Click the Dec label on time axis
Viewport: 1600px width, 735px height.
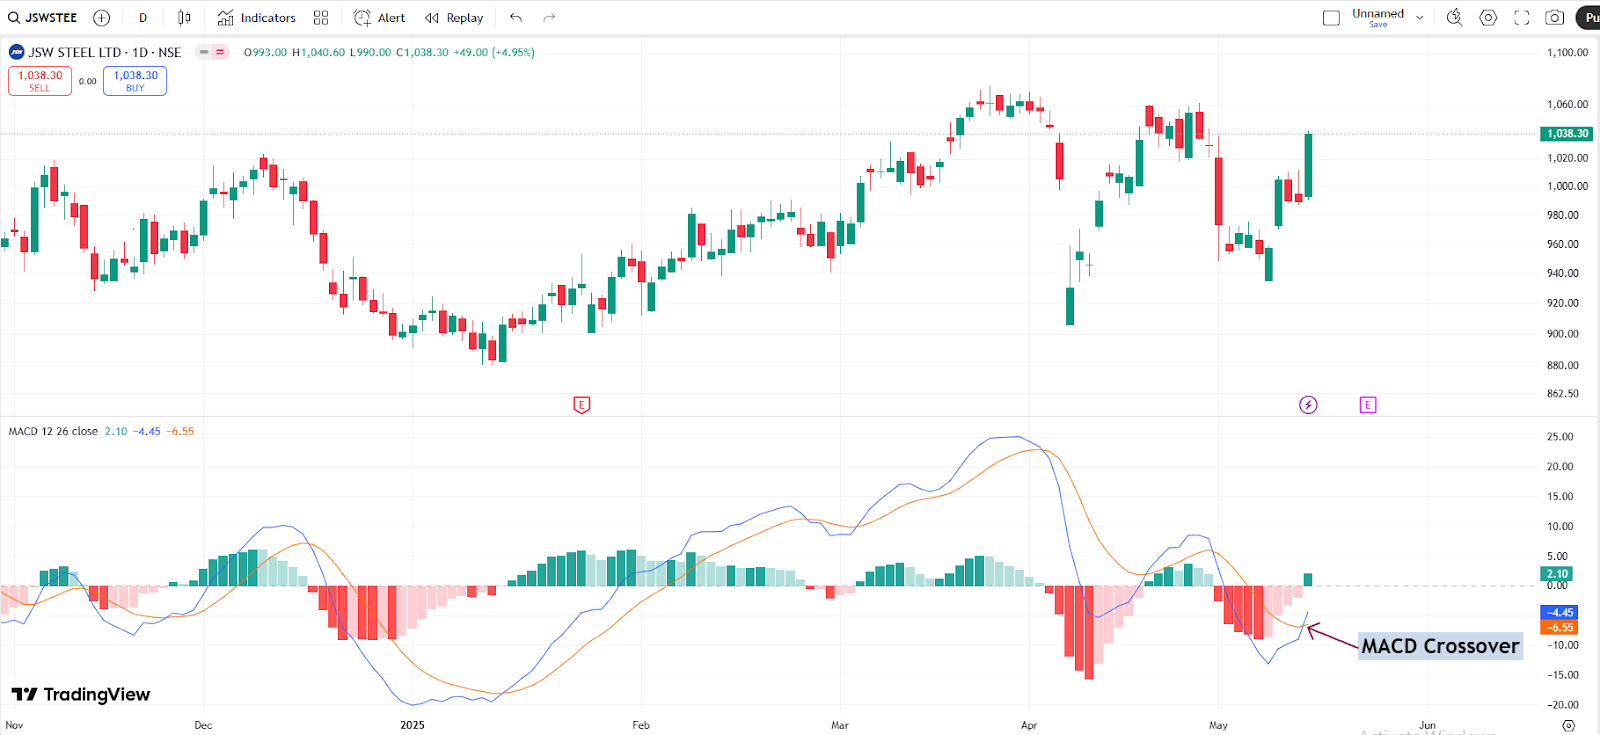[203, 725]
